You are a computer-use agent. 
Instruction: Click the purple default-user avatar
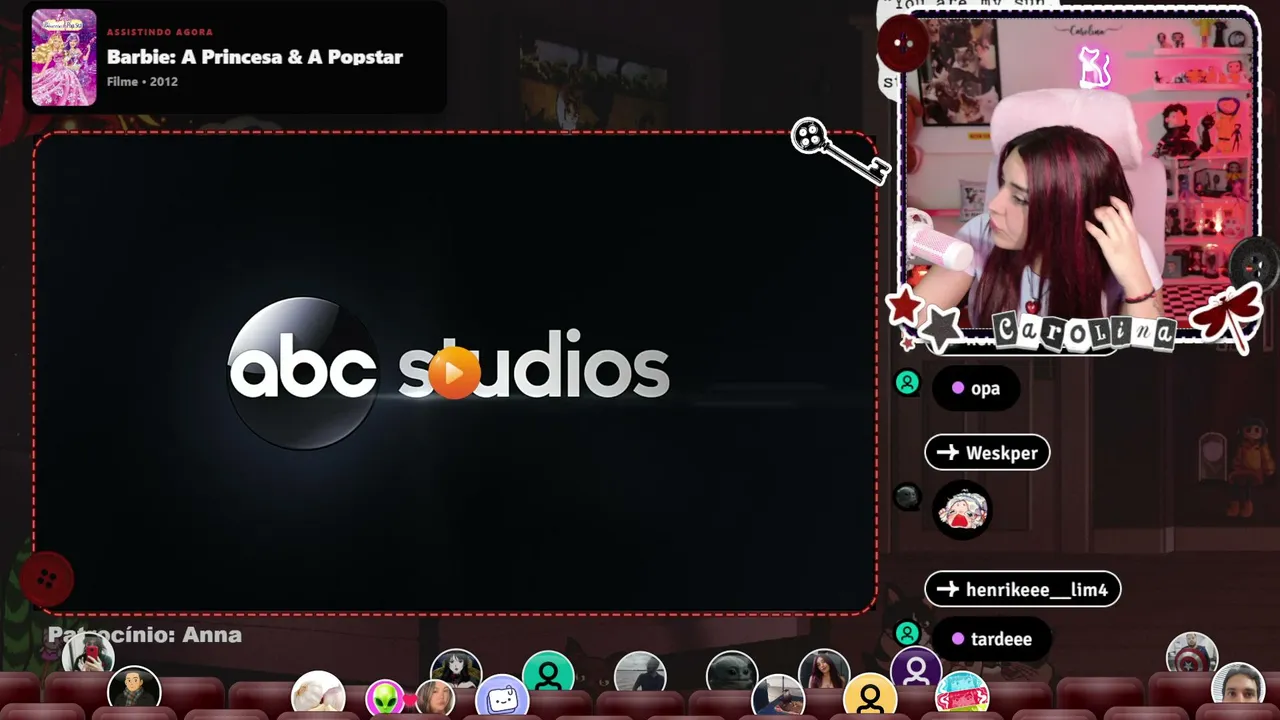click(916, 672)
